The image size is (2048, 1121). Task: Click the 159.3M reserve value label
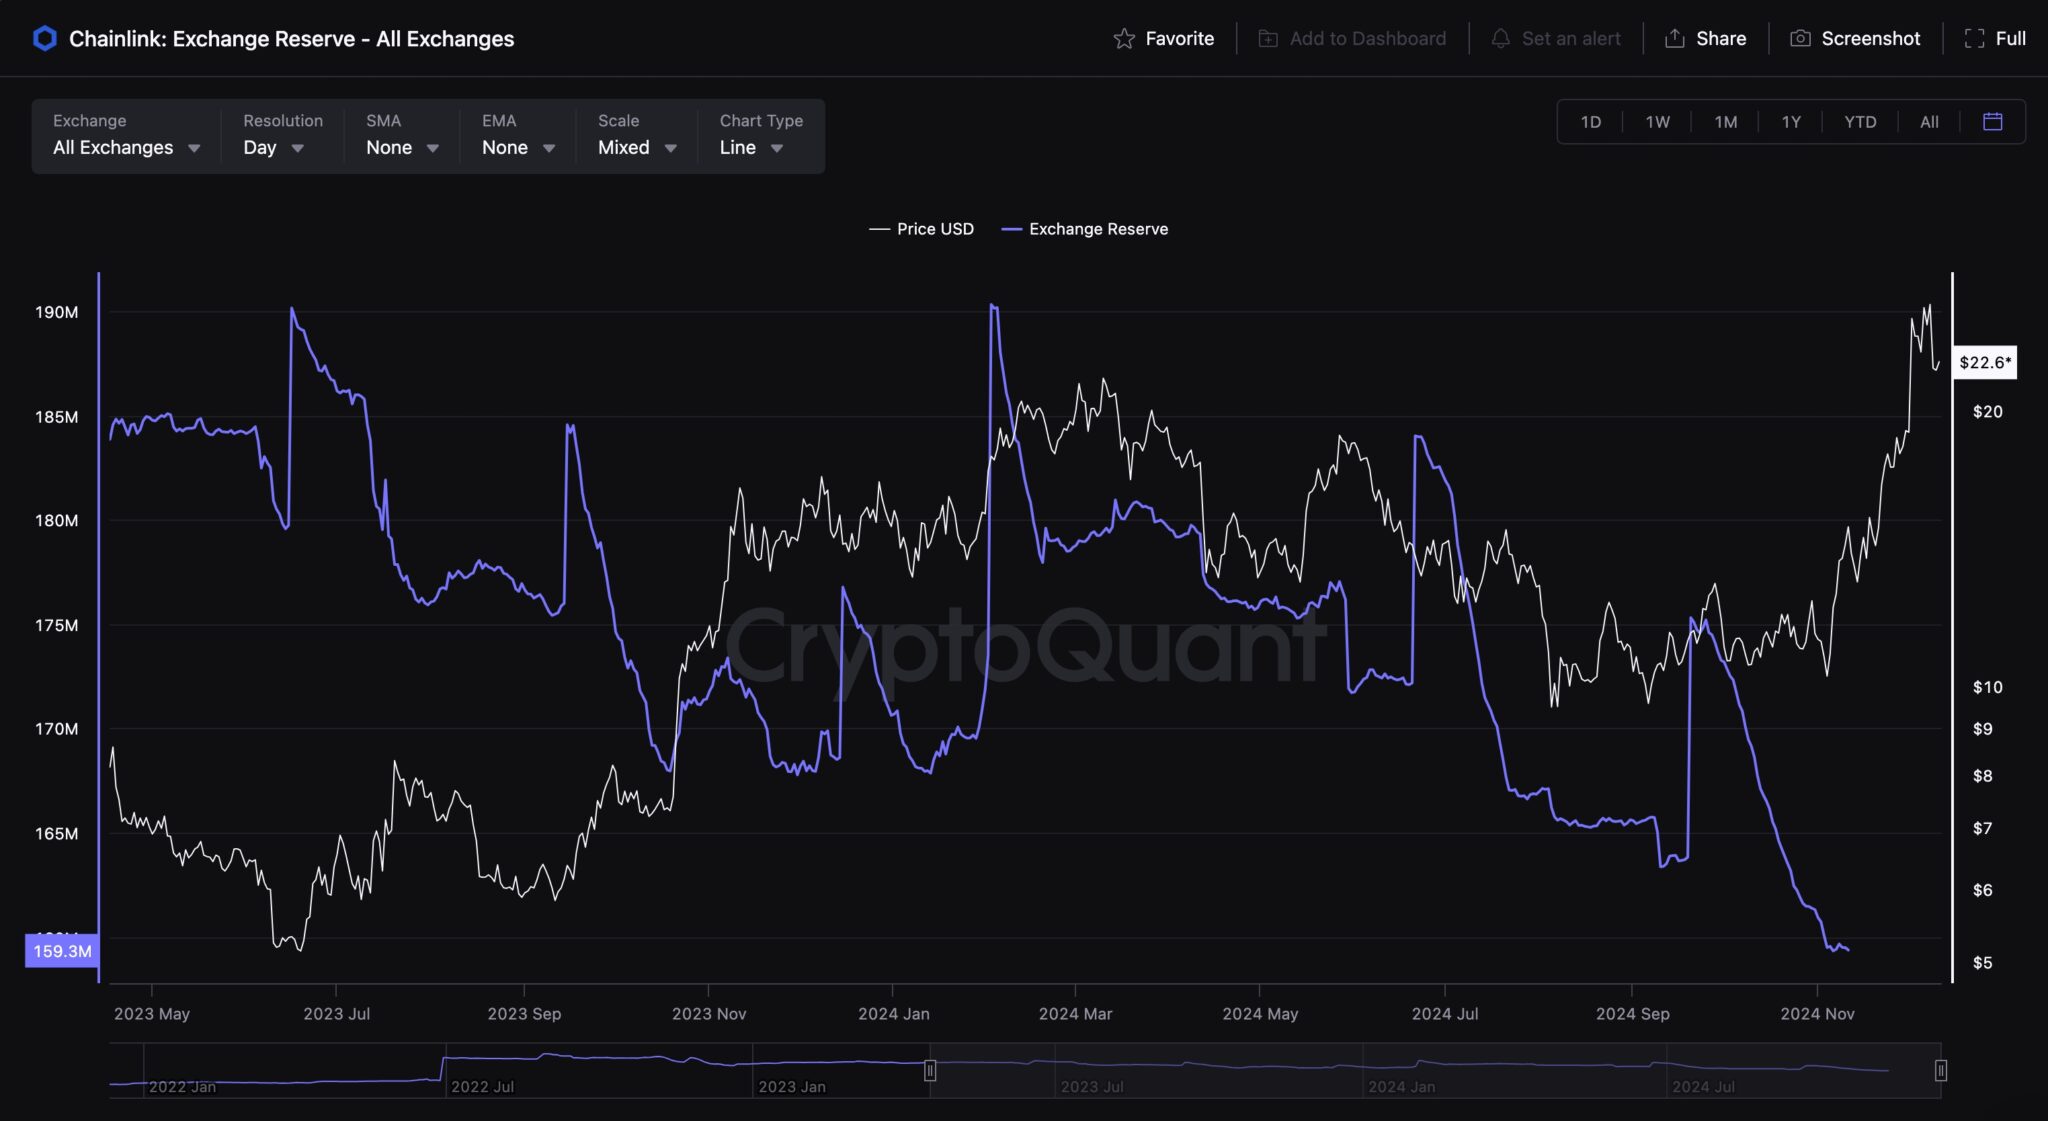click(62, 952)
